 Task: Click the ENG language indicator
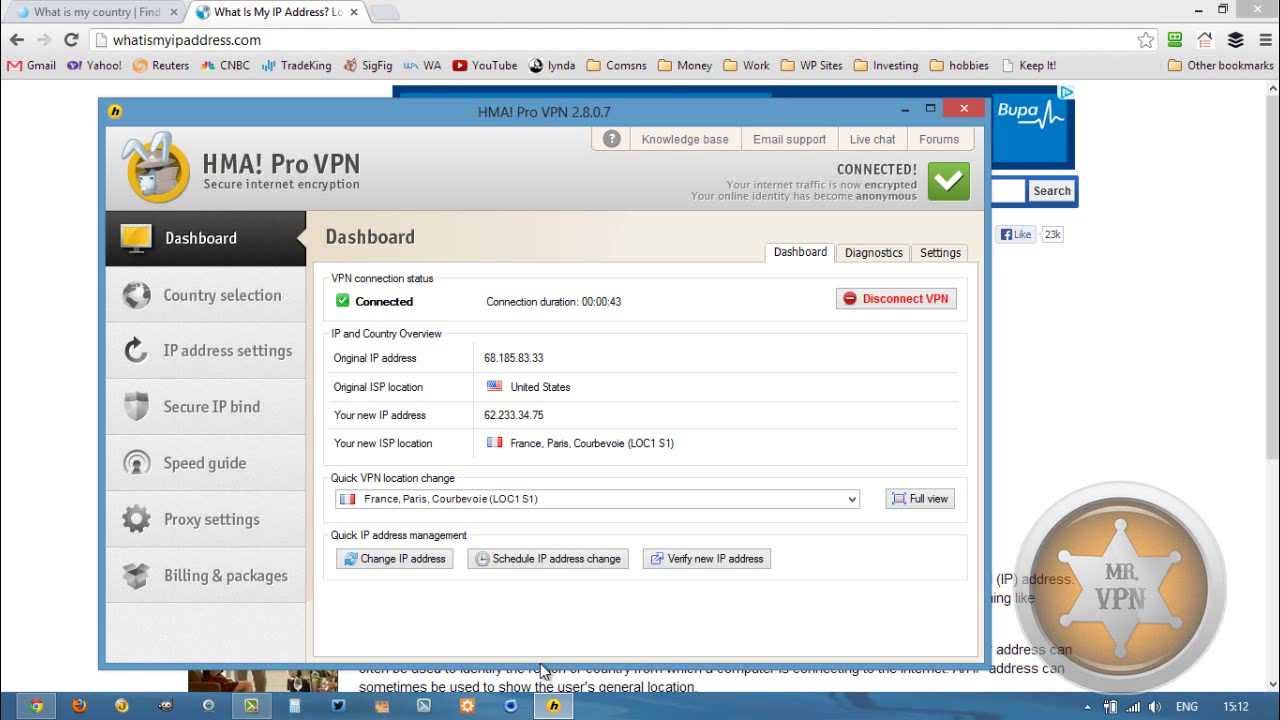tap(1187, 707)
